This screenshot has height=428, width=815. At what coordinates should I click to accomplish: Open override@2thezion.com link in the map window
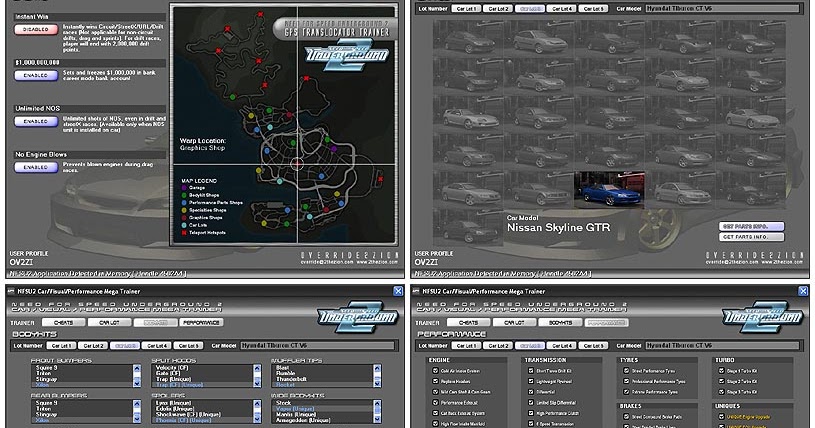(x=326, y=263)
